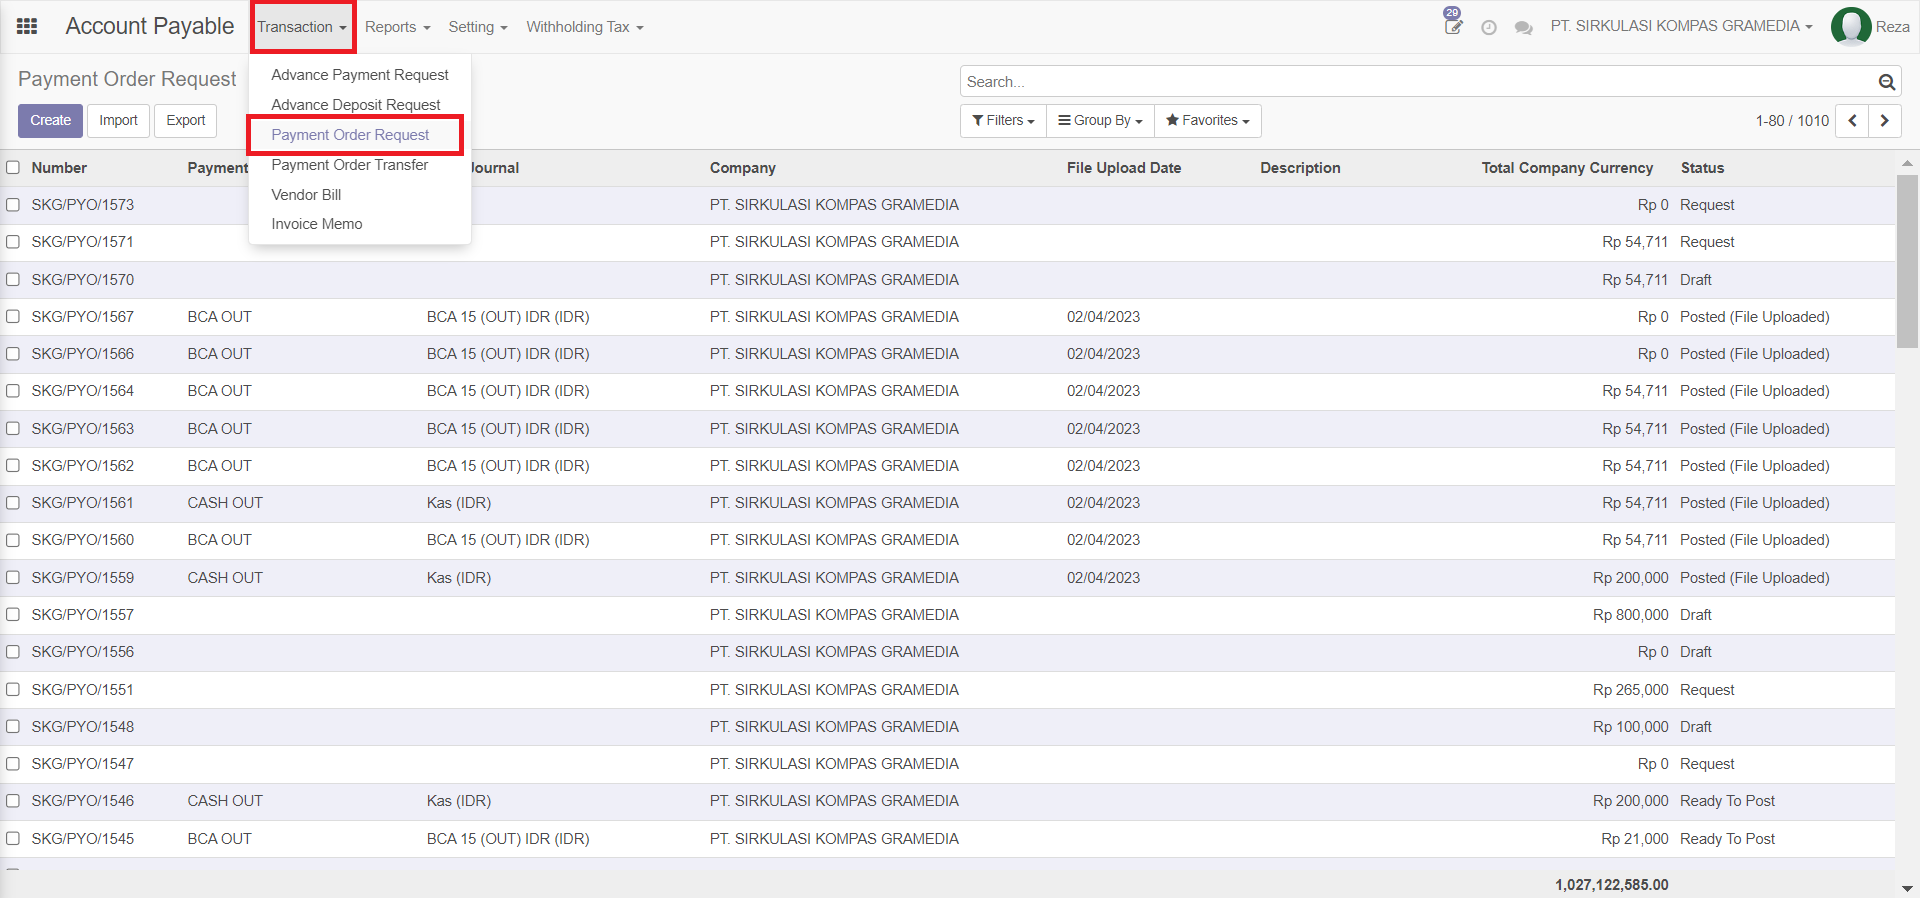Open the clock activity icon
Screen dimensions: 1920x898
[1489, 28]
